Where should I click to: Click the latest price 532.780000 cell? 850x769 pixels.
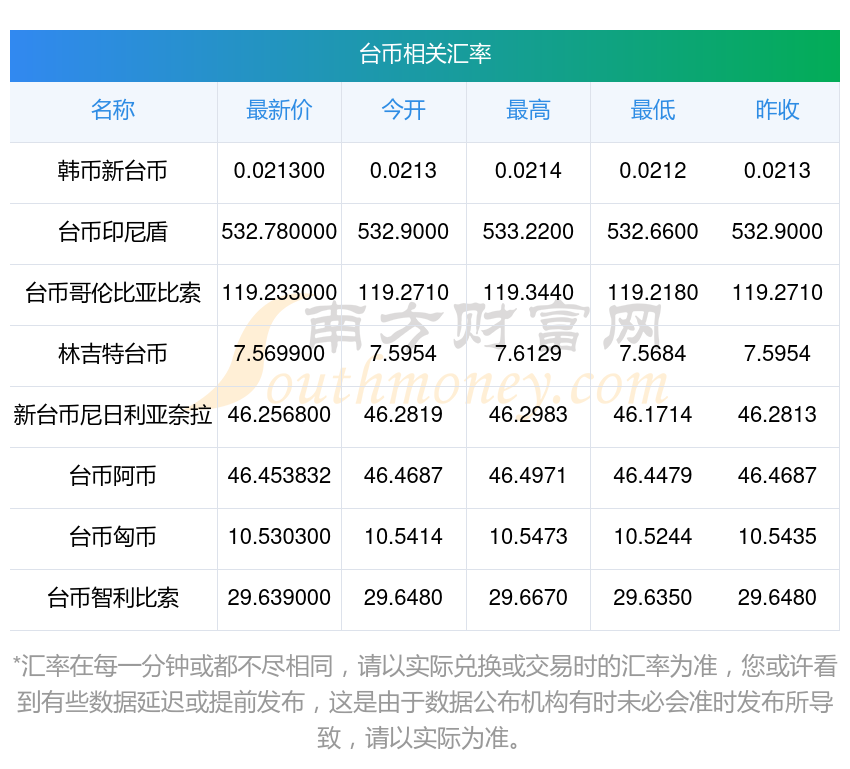tap(279, 233)
